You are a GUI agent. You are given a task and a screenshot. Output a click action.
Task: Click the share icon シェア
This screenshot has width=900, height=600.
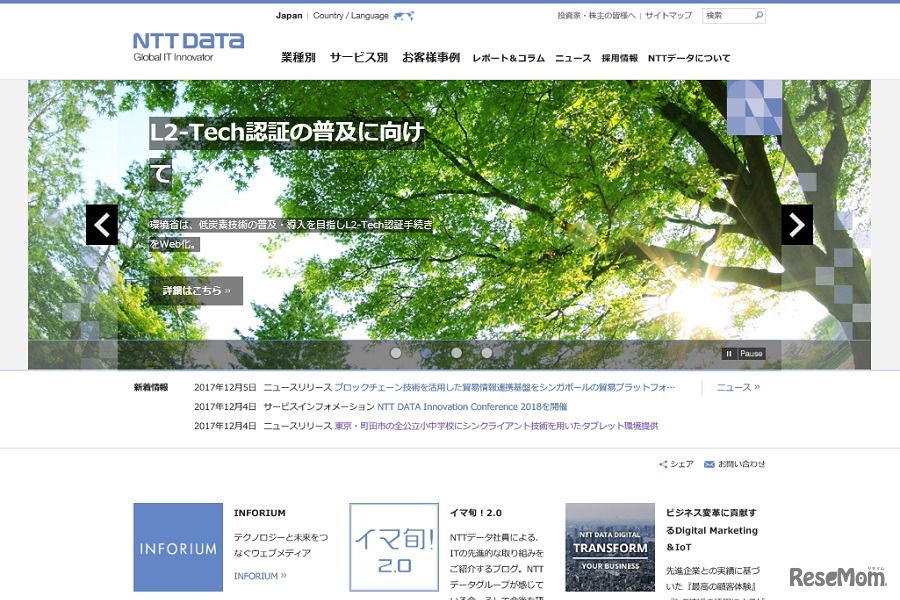pyautogui.click(x=676, y=464)
